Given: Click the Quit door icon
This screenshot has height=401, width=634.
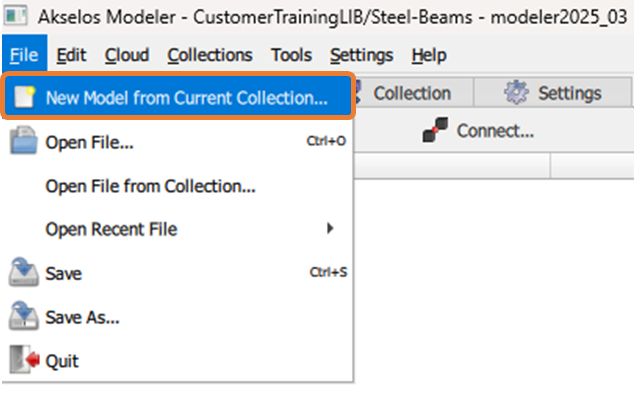Looking at the screenshot, I should point(24,359).
